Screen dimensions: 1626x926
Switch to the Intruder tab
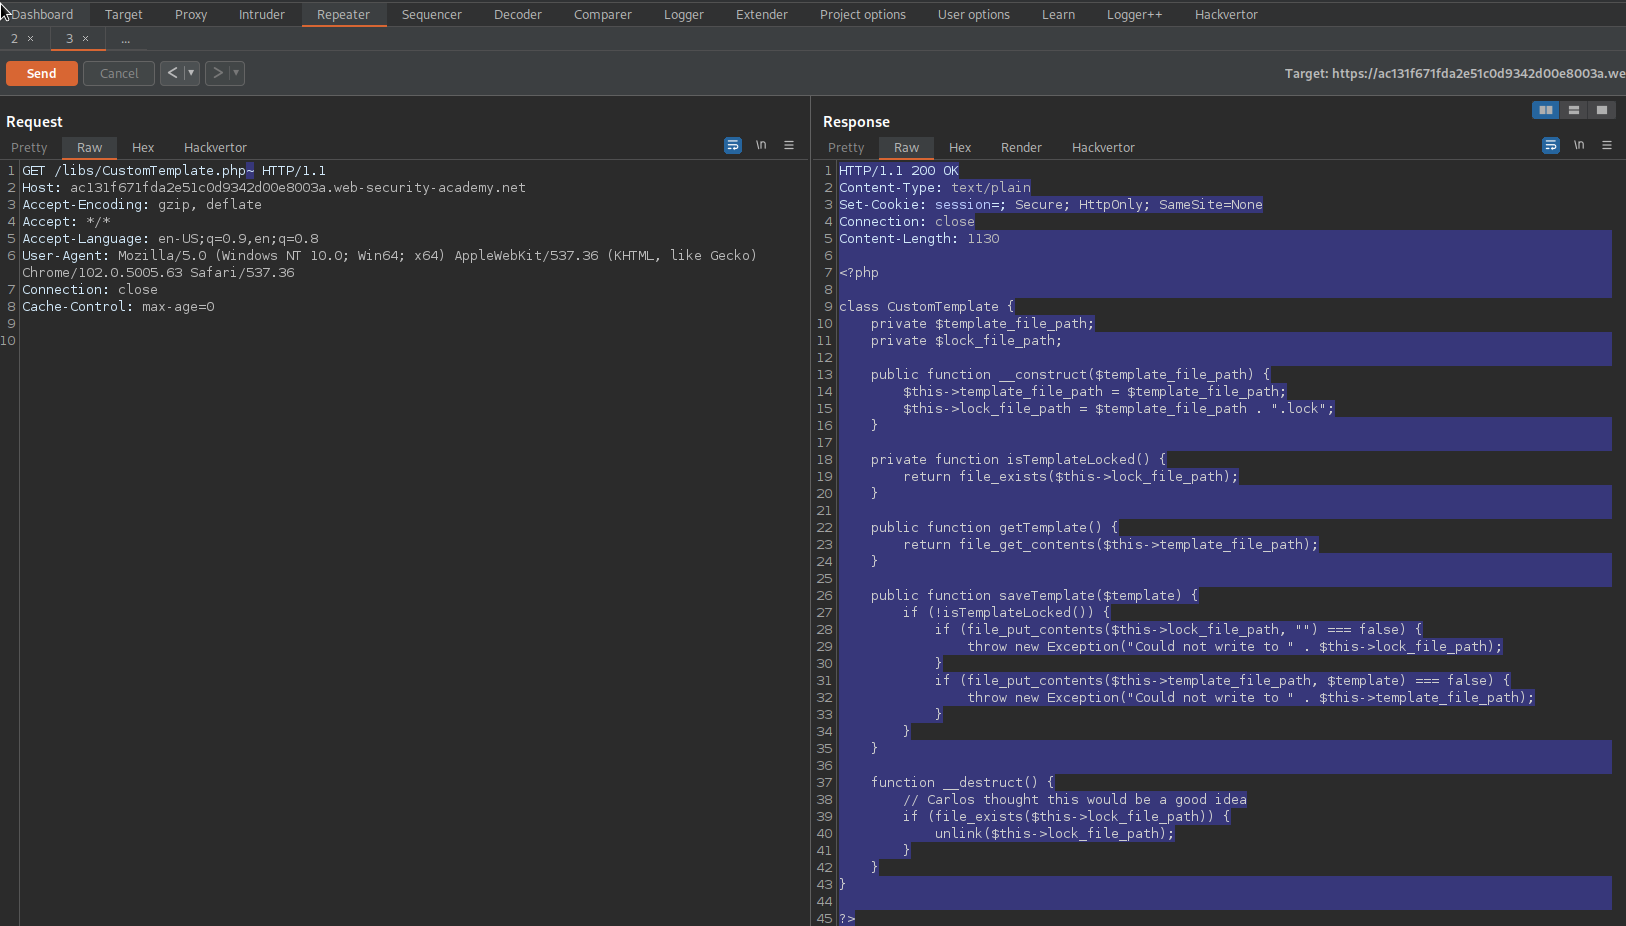pos(262,14)
